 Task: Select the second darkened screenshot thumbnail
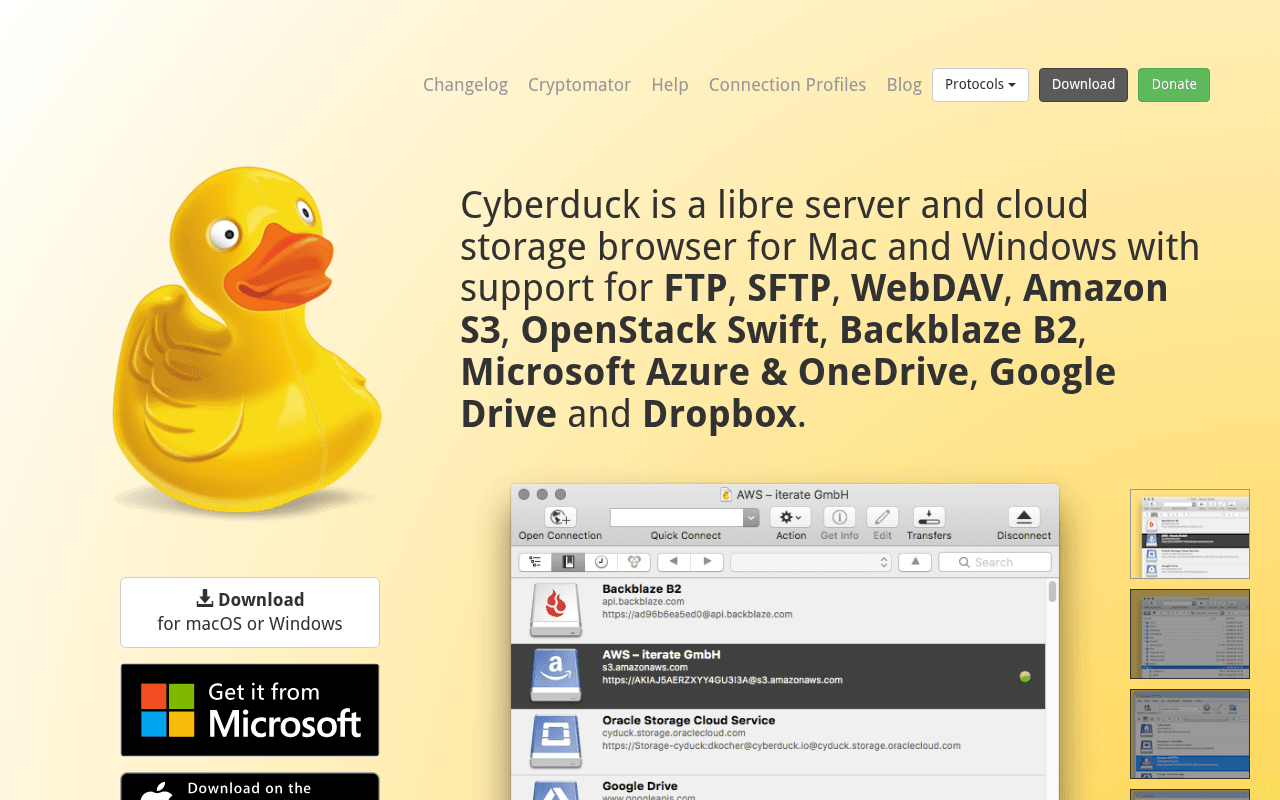1190,634
